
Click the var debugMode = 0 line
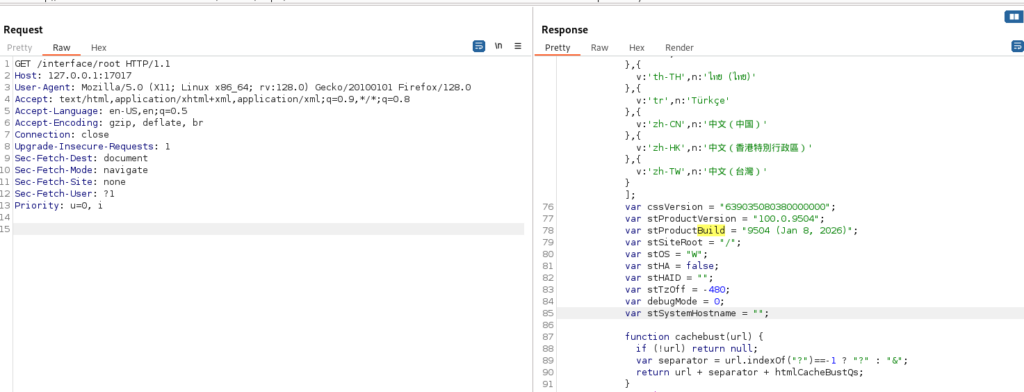(674, 301)
